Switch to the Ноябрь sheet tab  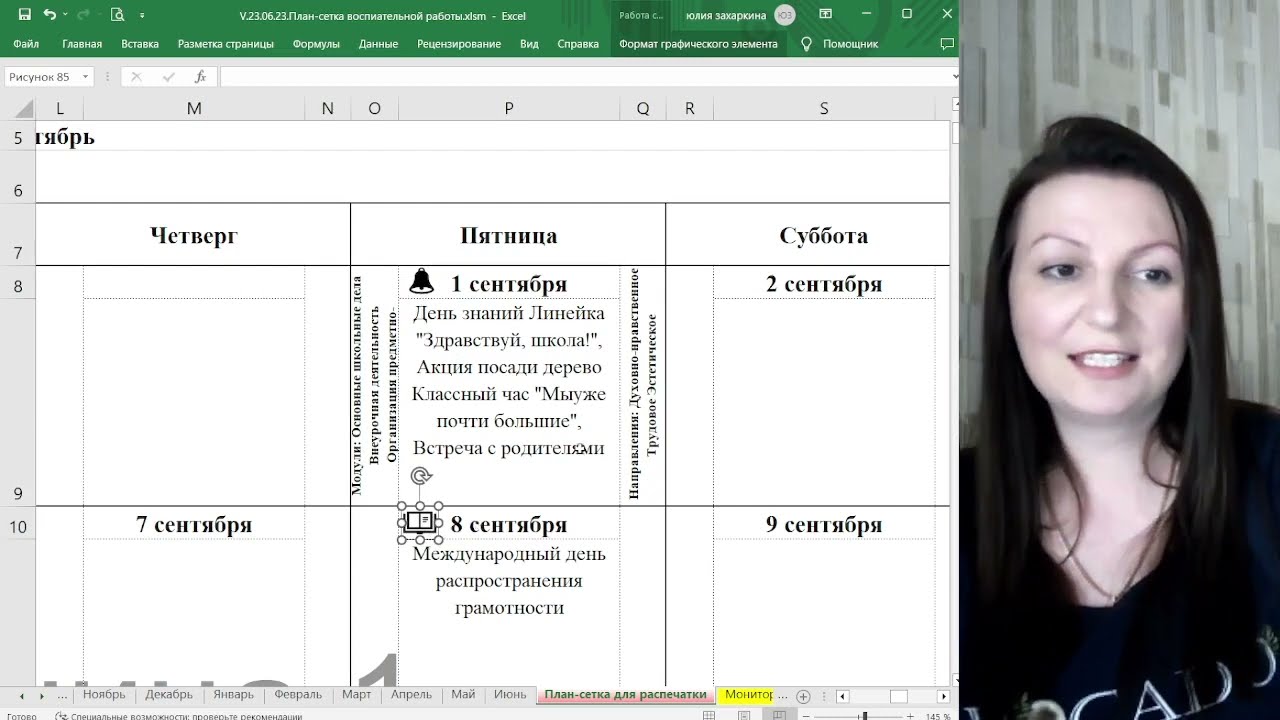(104, 695)
